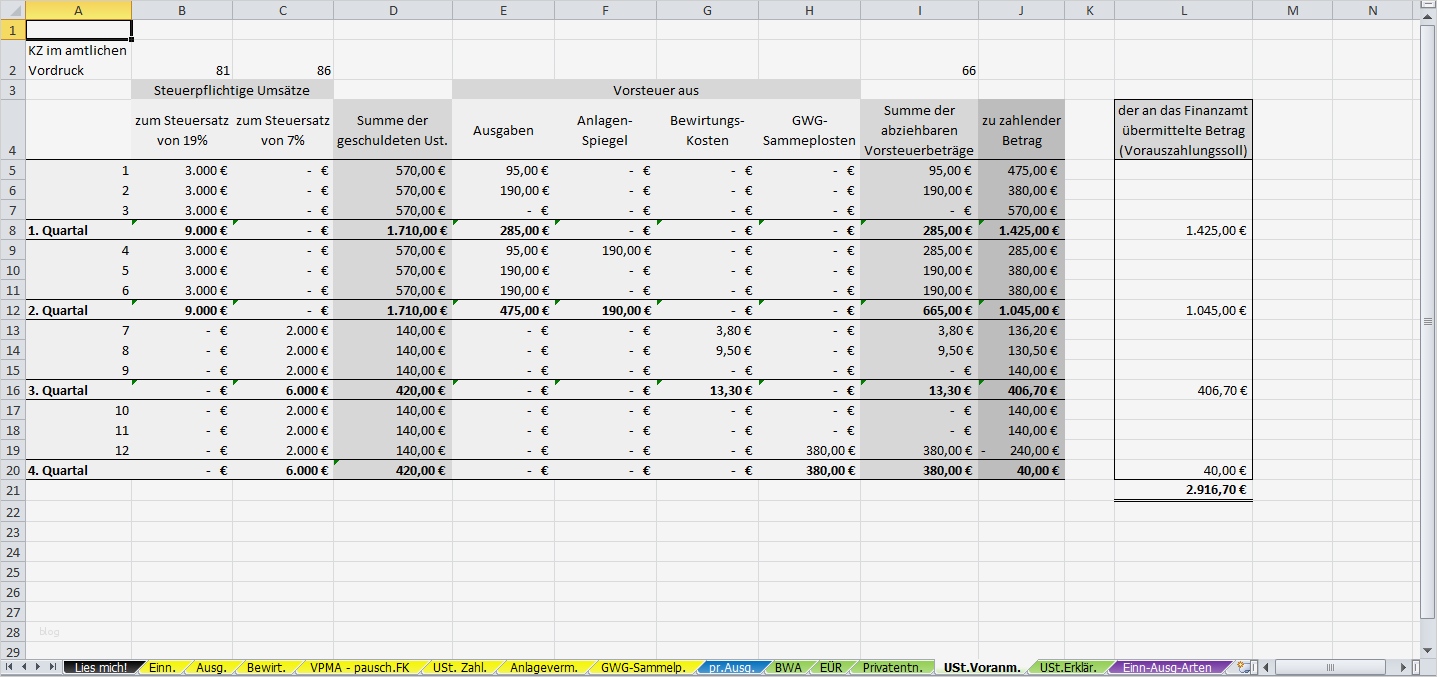
Task: Click the 2.916,70 € total cell
Action: point(1184,490)
